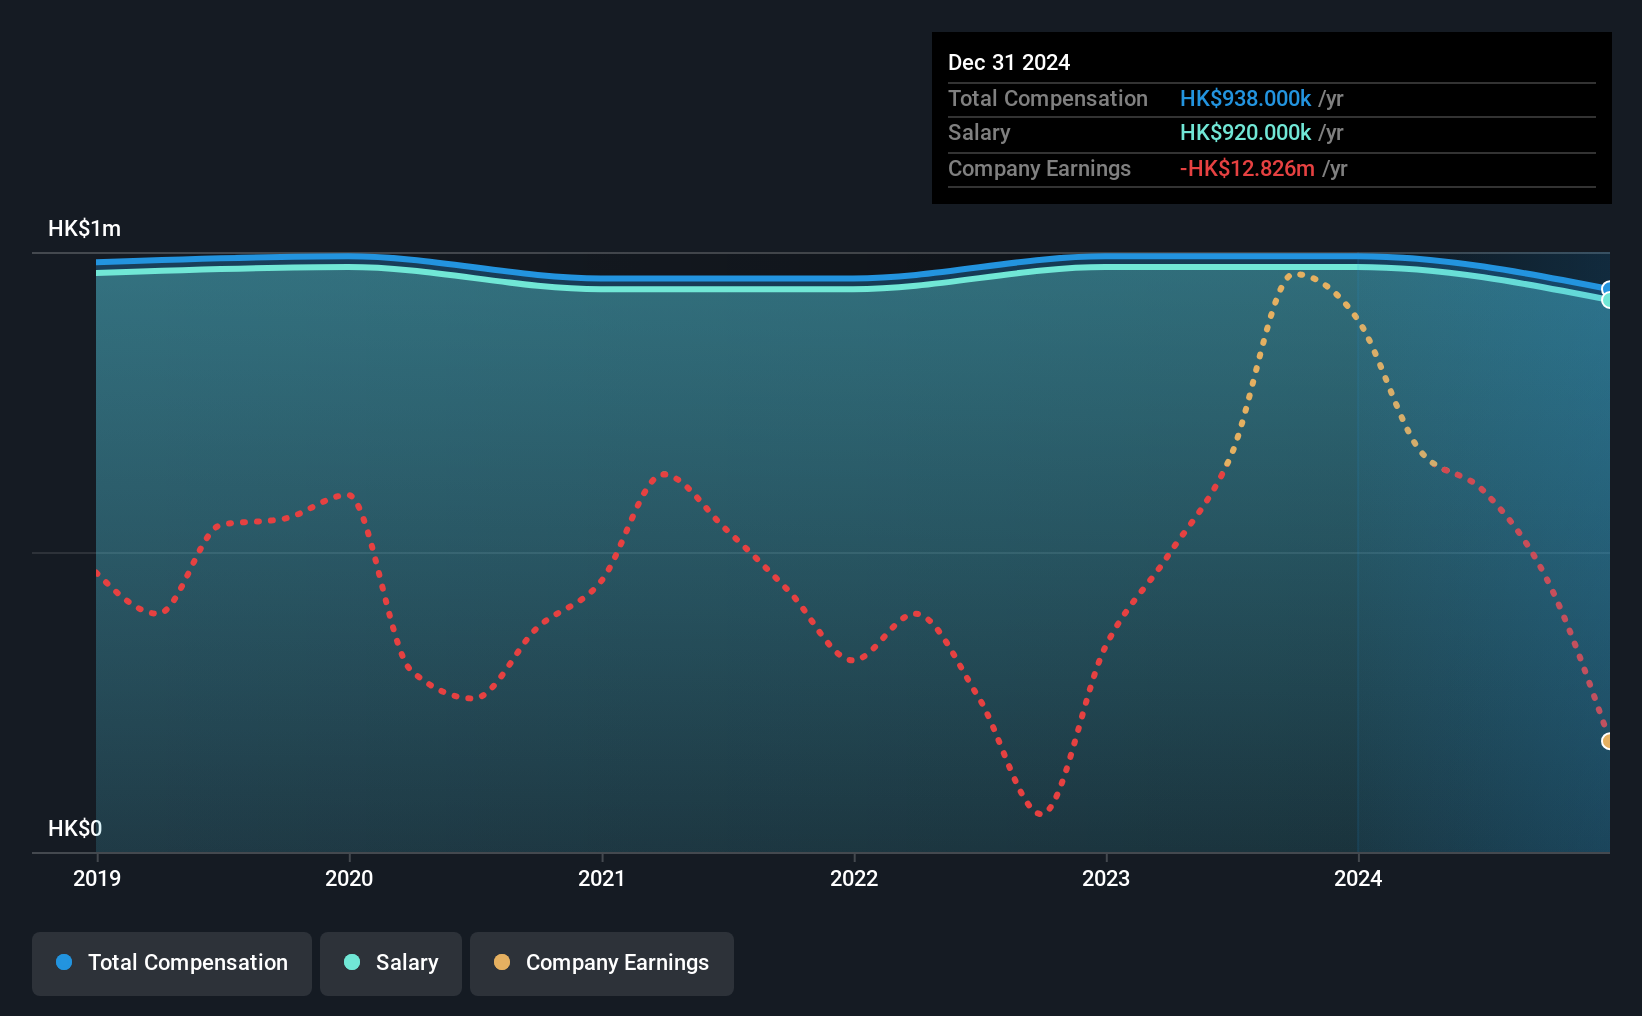This screenshot has width=1642, height=1016.
Task: Click the HK$938.000k total compensation value
Action: (x=1245, y=98)
